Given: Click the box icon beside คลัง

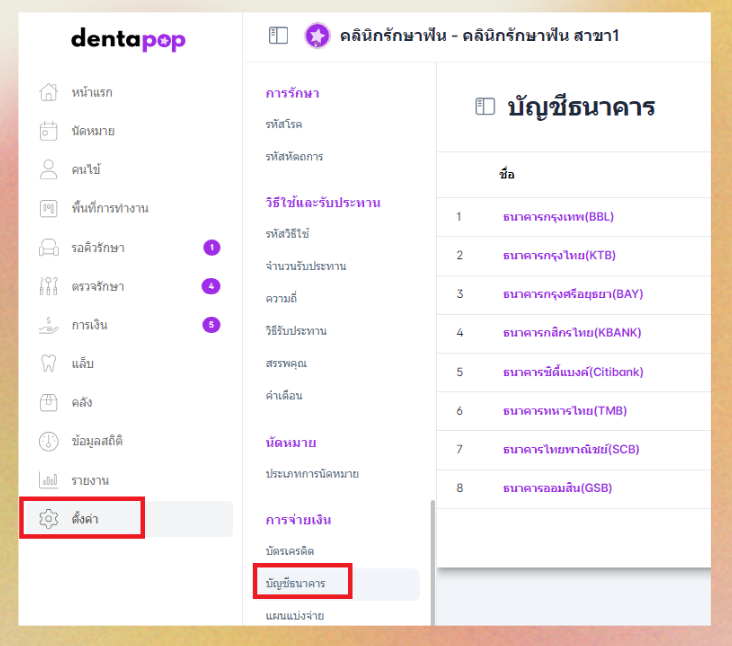Looking at the screenshot, I should (x=49, y=402).
